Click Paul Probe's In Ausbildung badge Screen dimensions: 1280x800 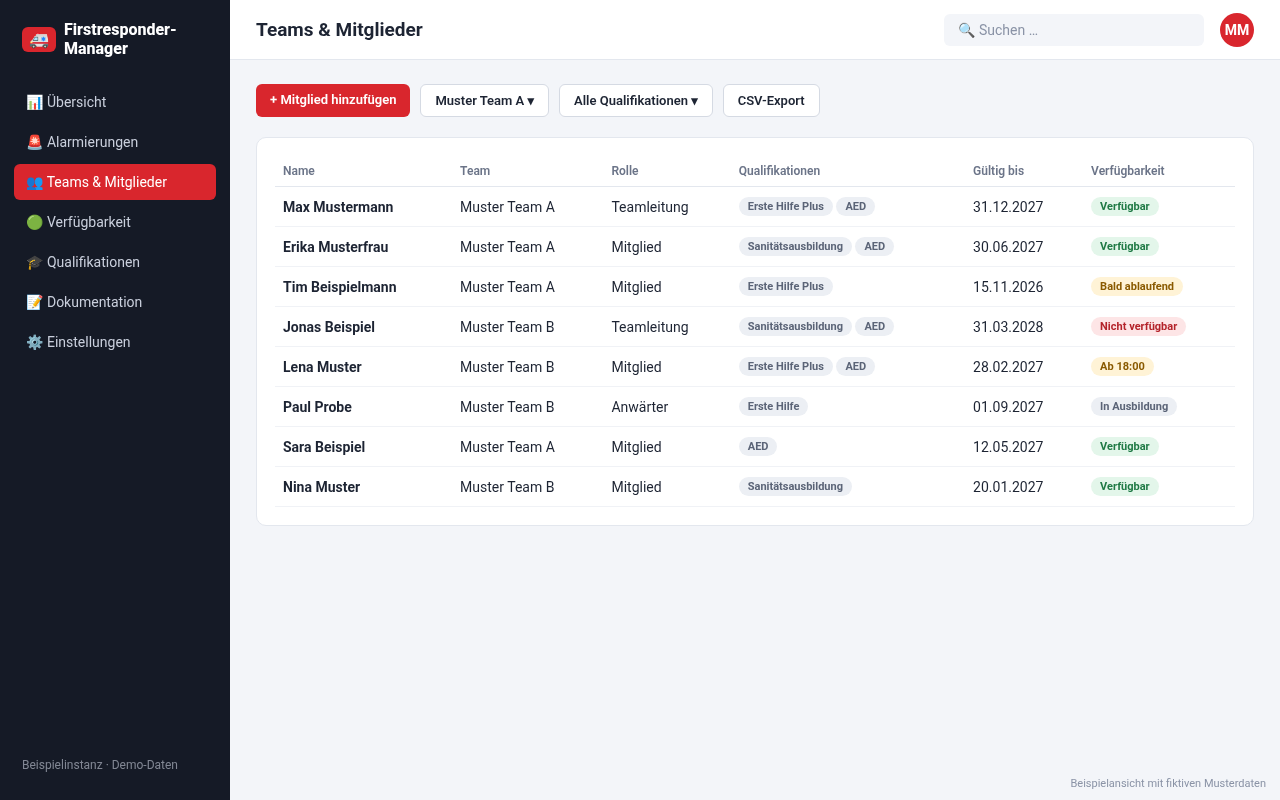coord(1134,406)
